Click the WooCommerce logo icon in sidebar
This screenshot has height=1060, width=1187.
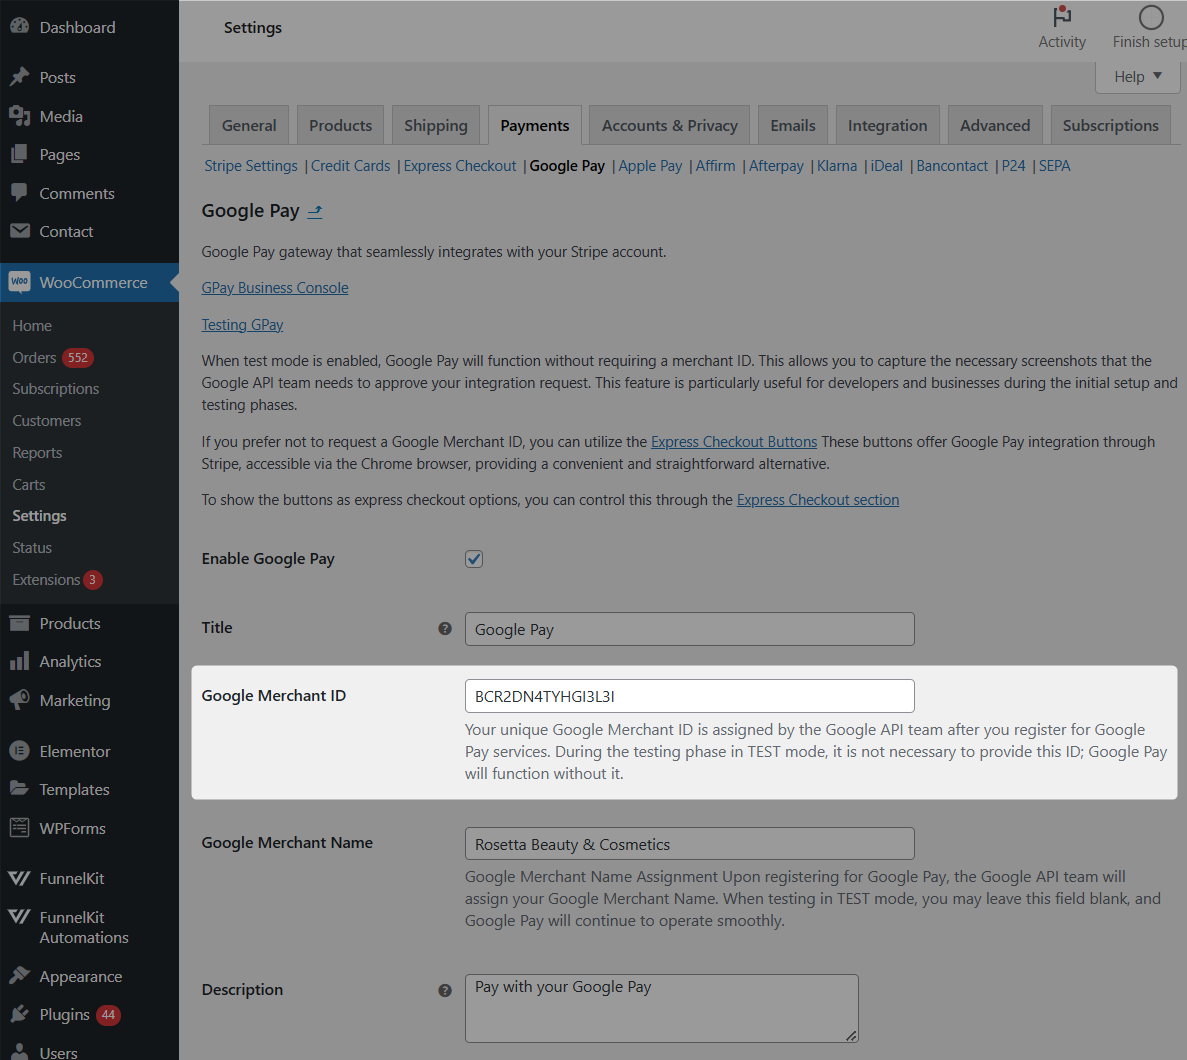pos(19,282)
